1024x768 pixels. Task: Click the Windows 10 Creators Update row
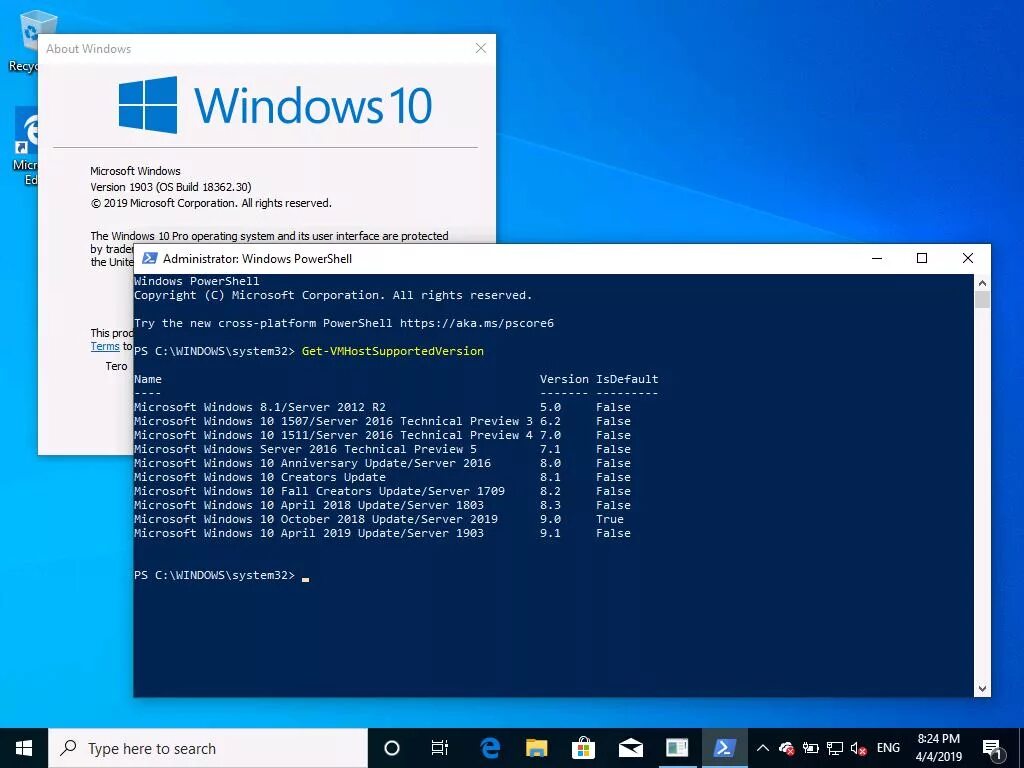(383, 477)
